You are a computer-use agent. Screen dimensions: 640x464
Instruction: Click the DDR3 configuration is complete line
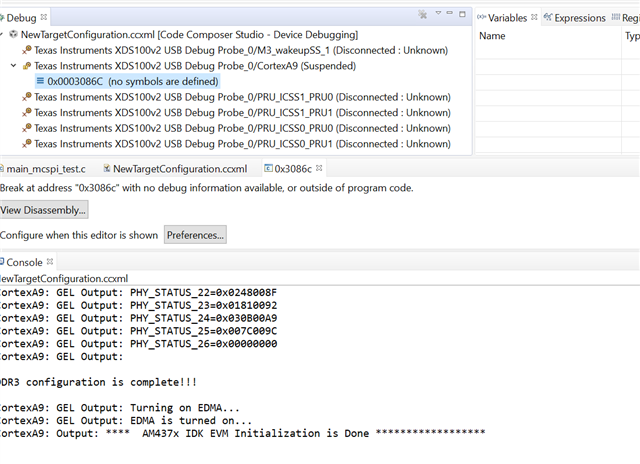tap(98, 382)
